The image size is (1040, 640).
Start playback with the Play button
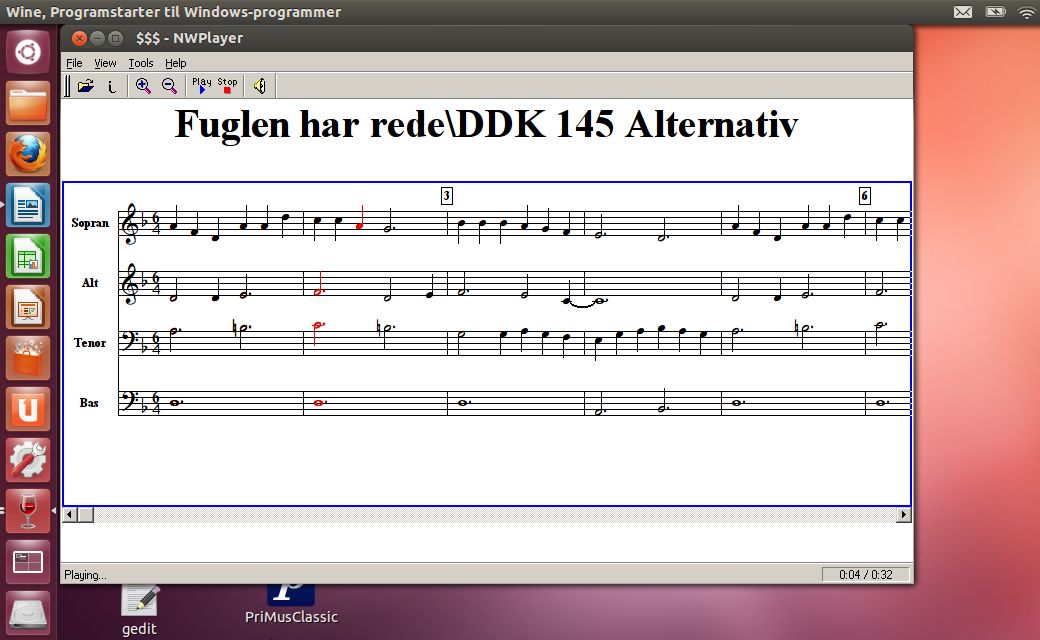pyautogui.click(x=202, y=86)
